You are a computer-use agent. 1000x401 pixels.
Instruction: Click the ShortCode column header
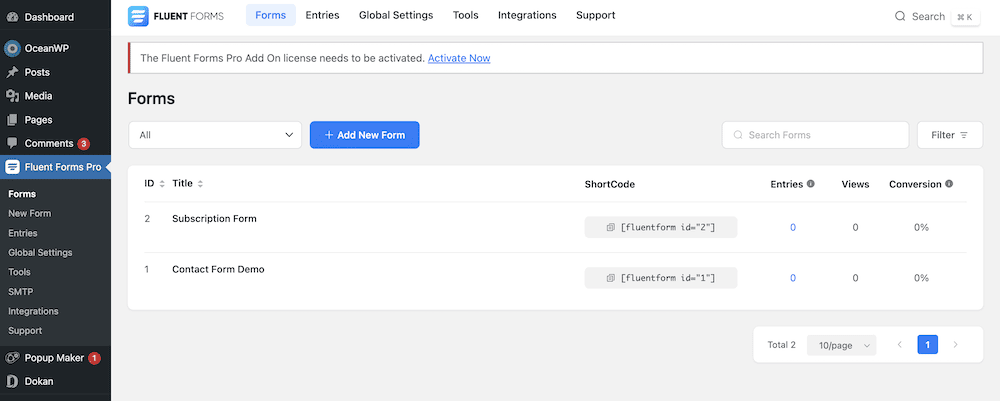point(610,184)
